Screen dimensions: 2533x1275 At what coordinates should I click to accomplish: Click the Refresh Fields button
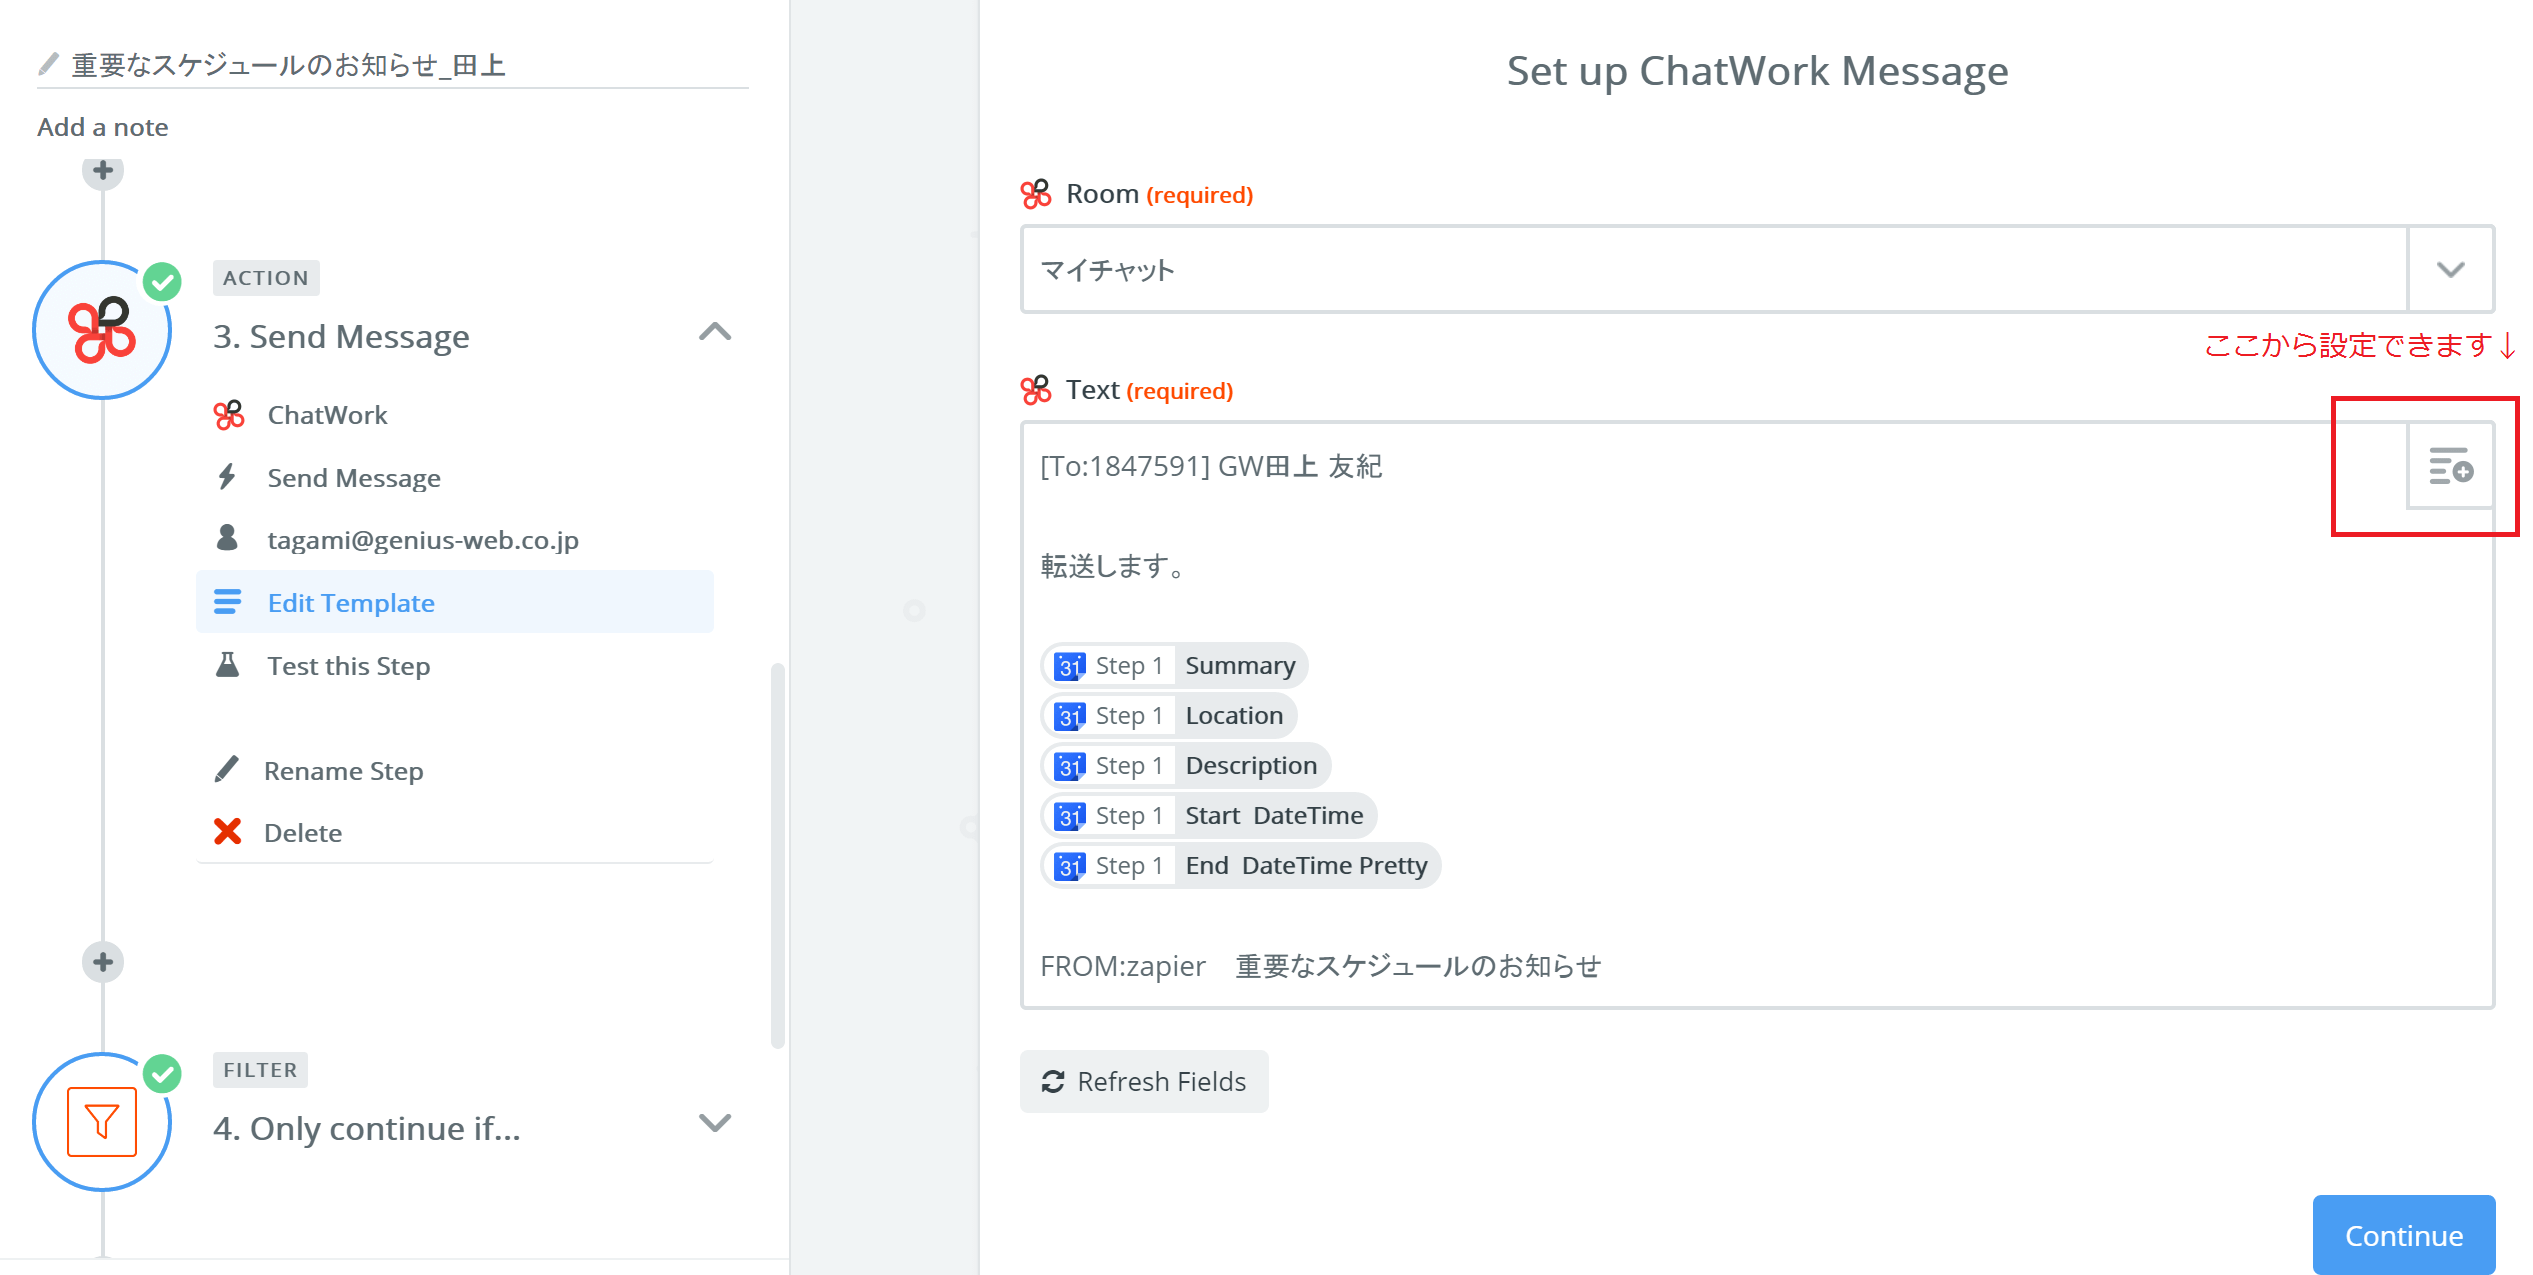pyautogui.click(x=1144, y=1081)
